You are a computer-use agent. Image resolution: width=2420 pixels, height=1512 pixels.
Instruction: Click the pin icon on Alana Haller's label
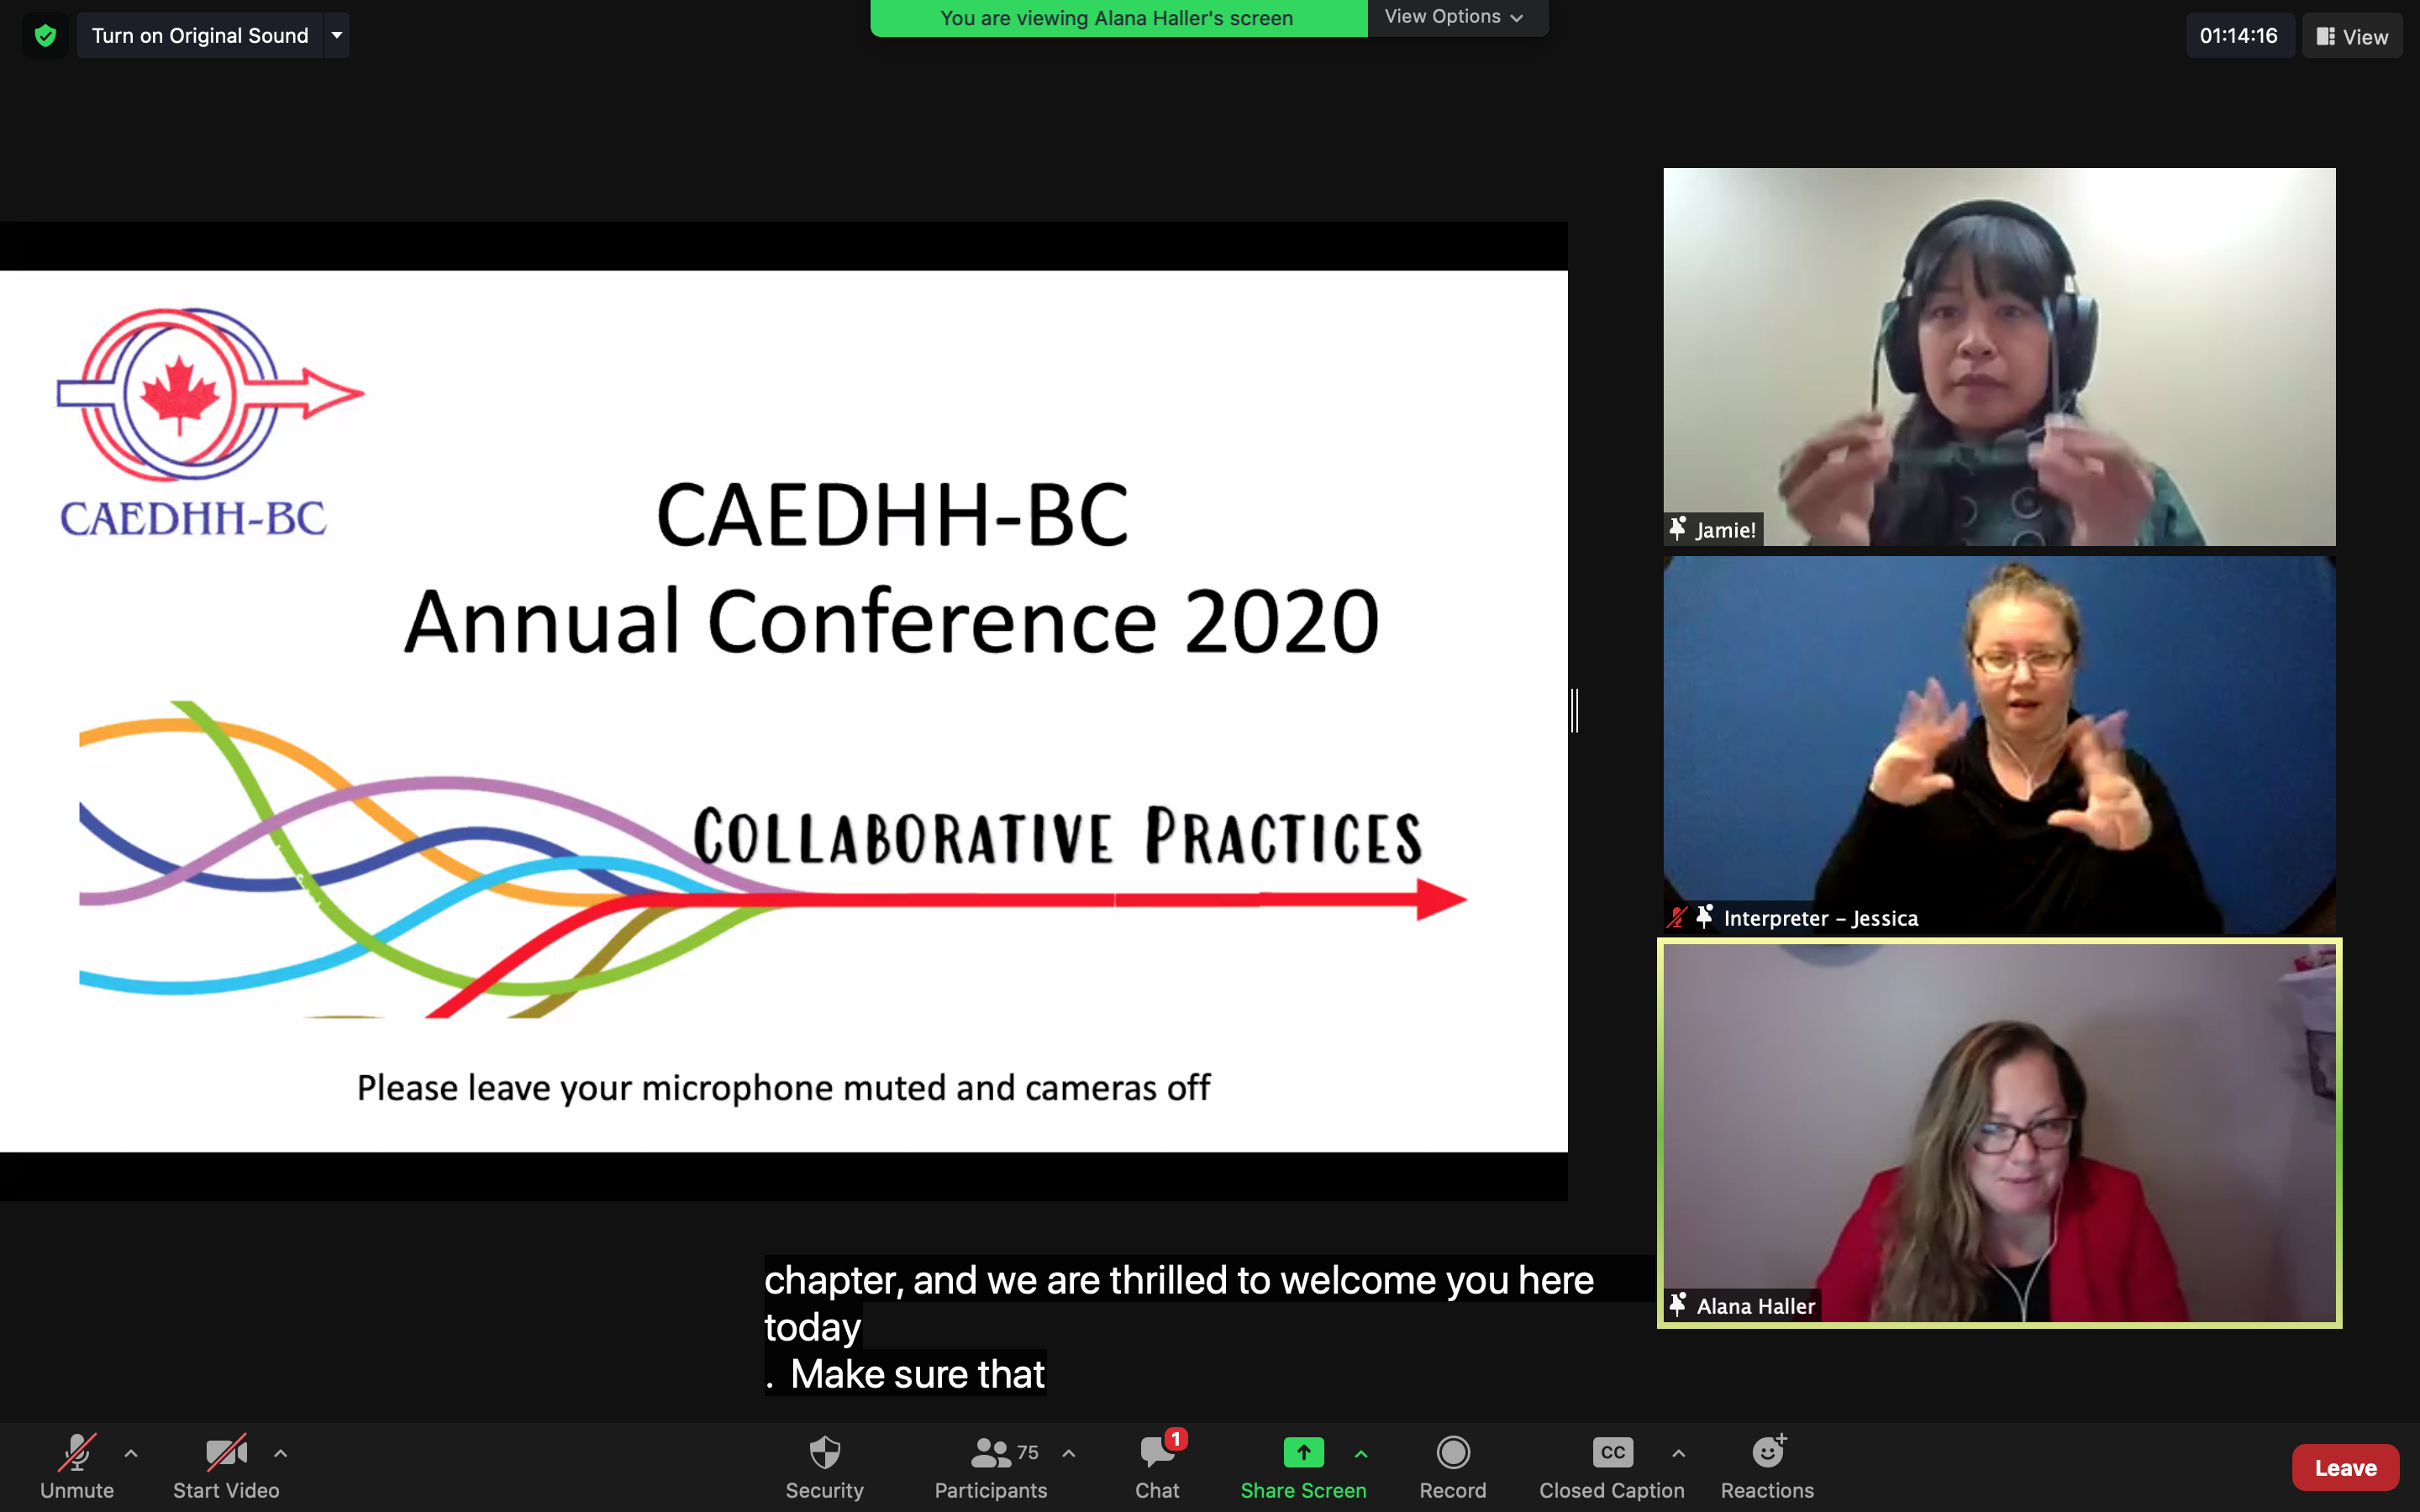(1679, 1304)
